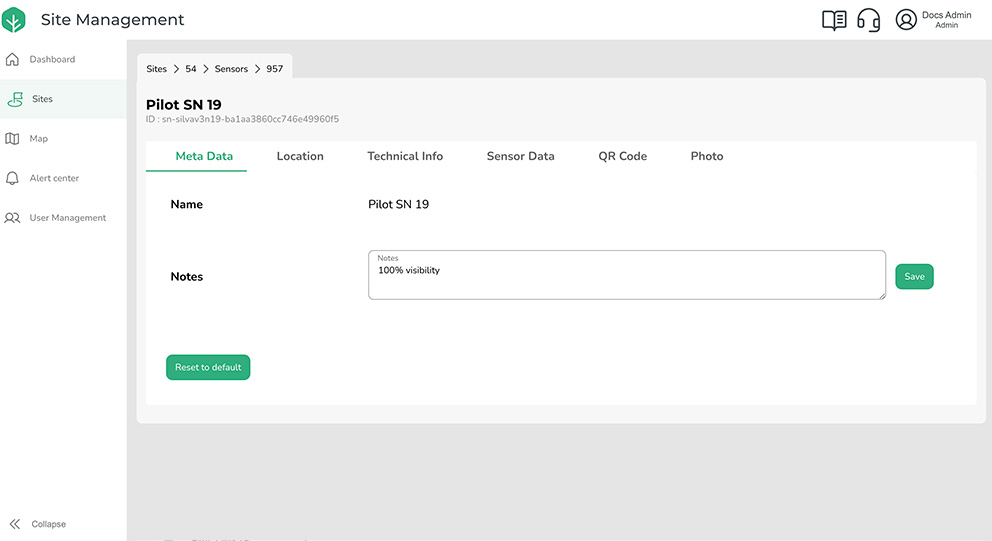Switch to the Location tab
The height and width of the screenshot is (541, 992).
point(300,156)
